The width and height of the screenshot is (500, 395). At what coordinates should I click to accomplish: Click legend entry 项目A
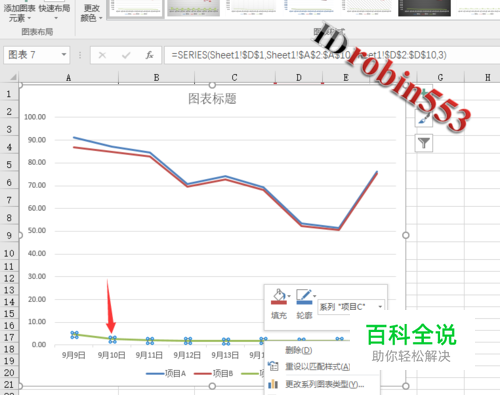(x=166, y=374)
